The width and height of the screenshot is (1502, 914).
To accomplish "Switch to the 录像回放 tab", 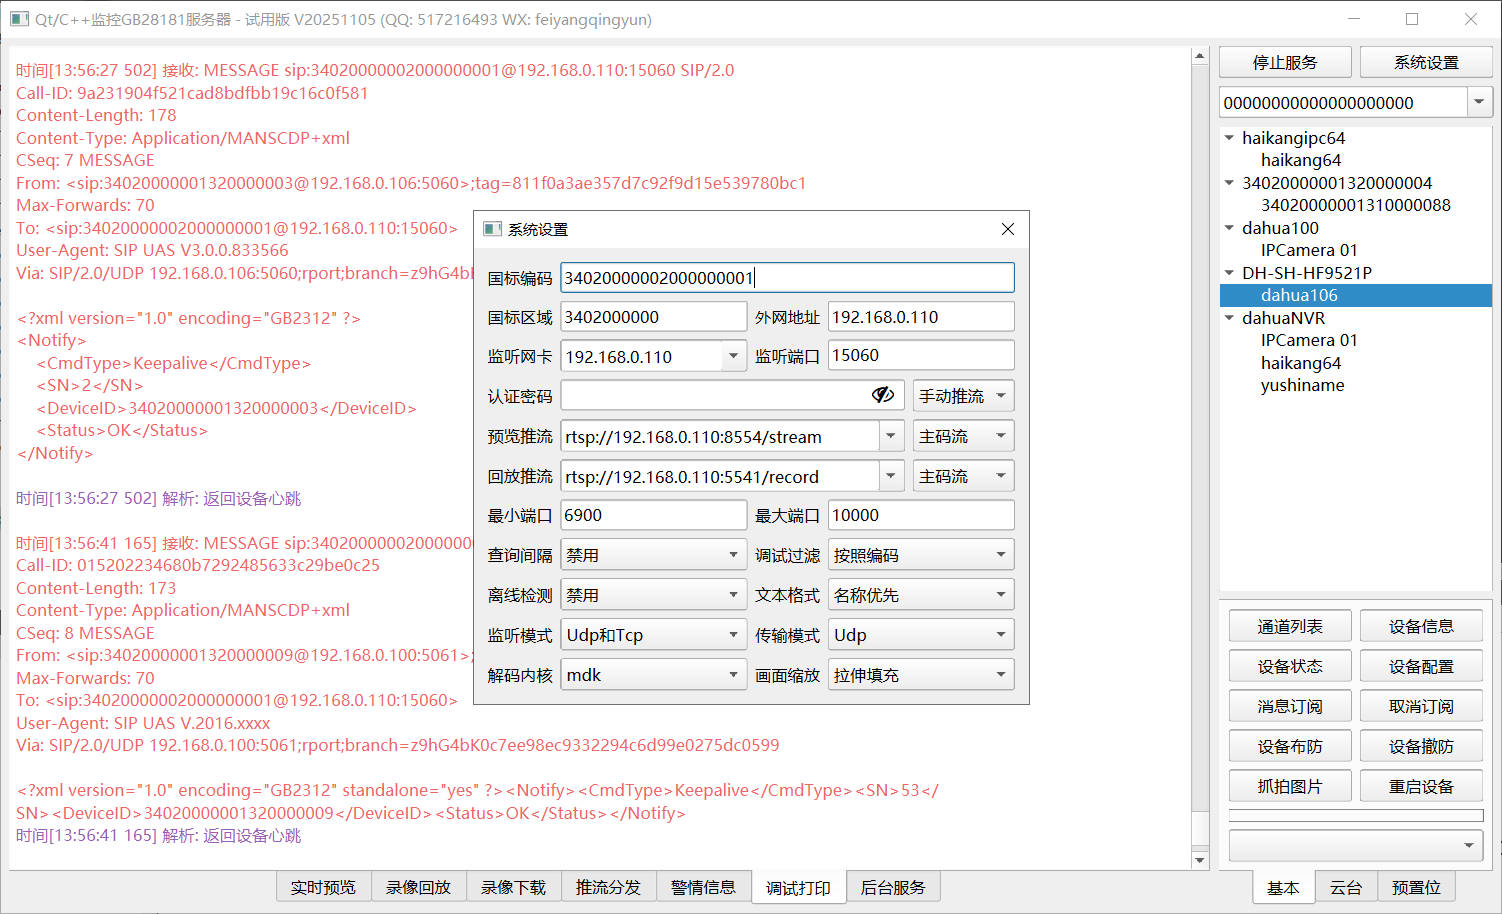I will (418, 887).
